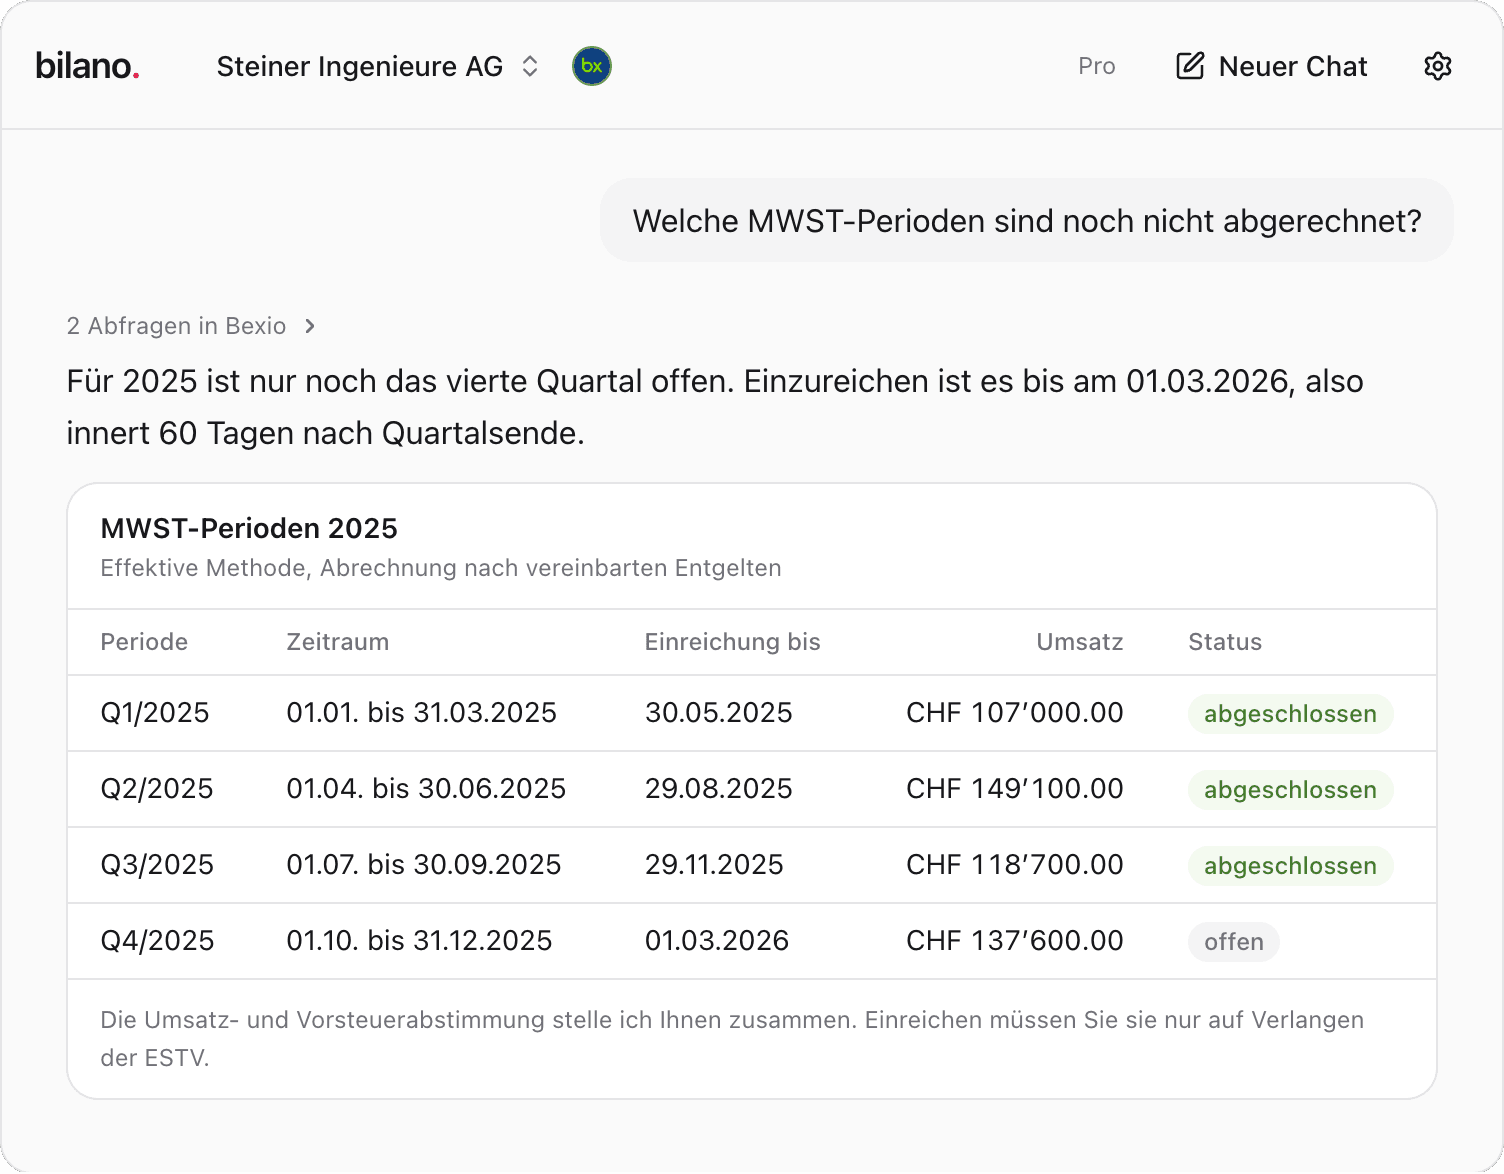This screenshot has width=1504, height=1174.
Task: Click the 'MWST-Perioden 2025' card title
Action: (249, 528)
